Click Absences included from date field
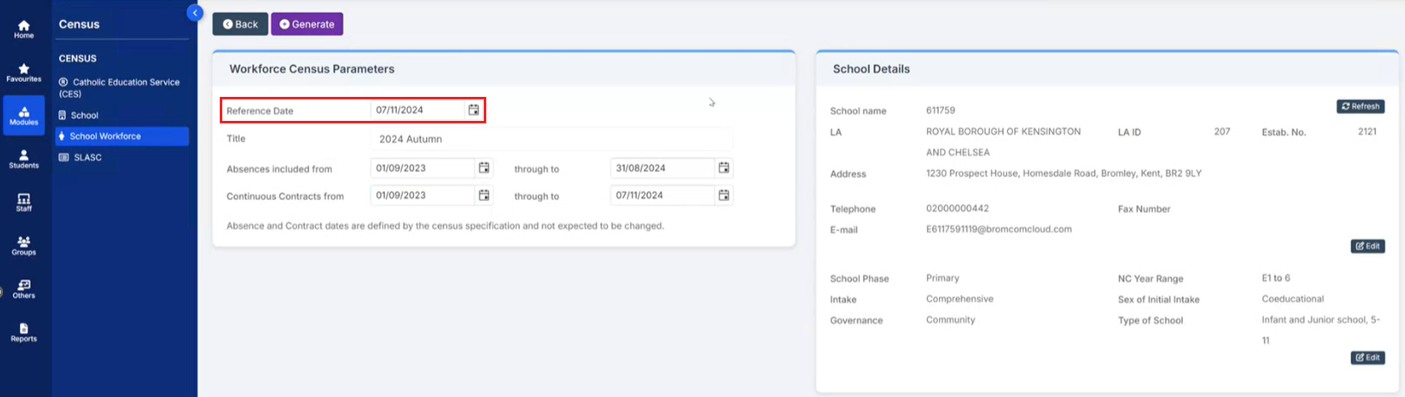 (422, 168)
